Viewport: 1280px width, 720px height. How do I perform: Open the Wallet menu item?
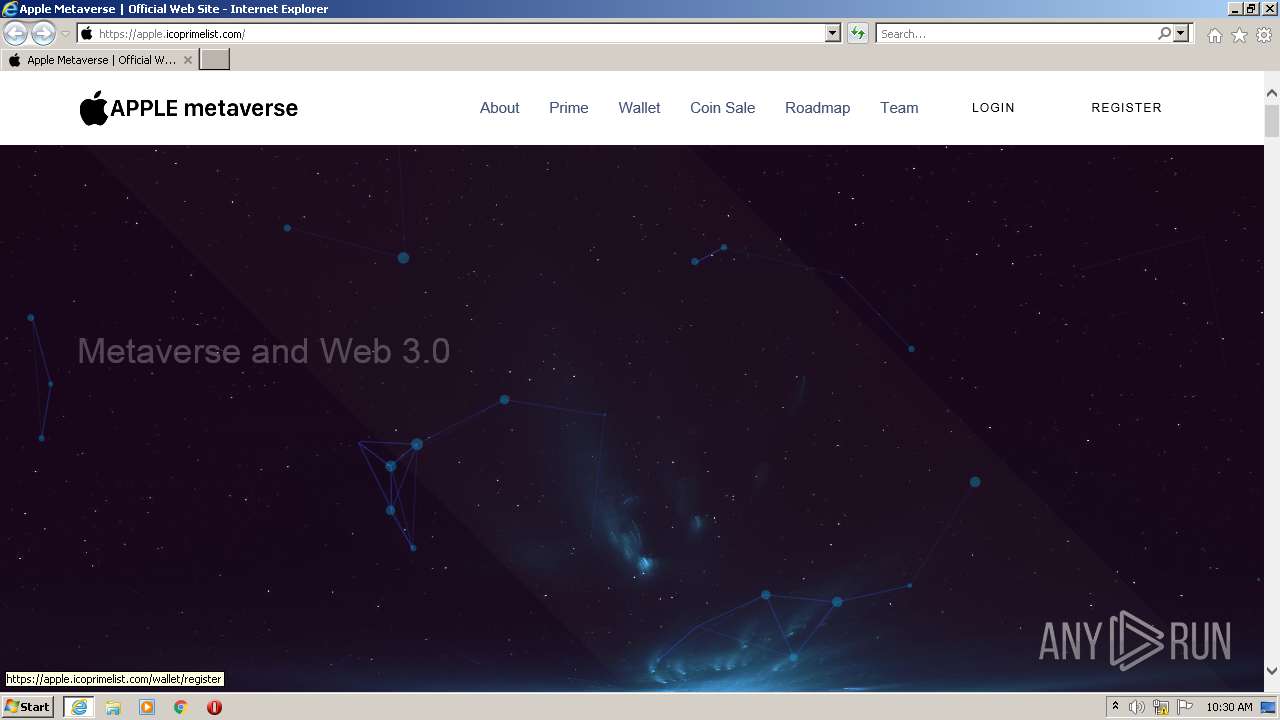639,108
